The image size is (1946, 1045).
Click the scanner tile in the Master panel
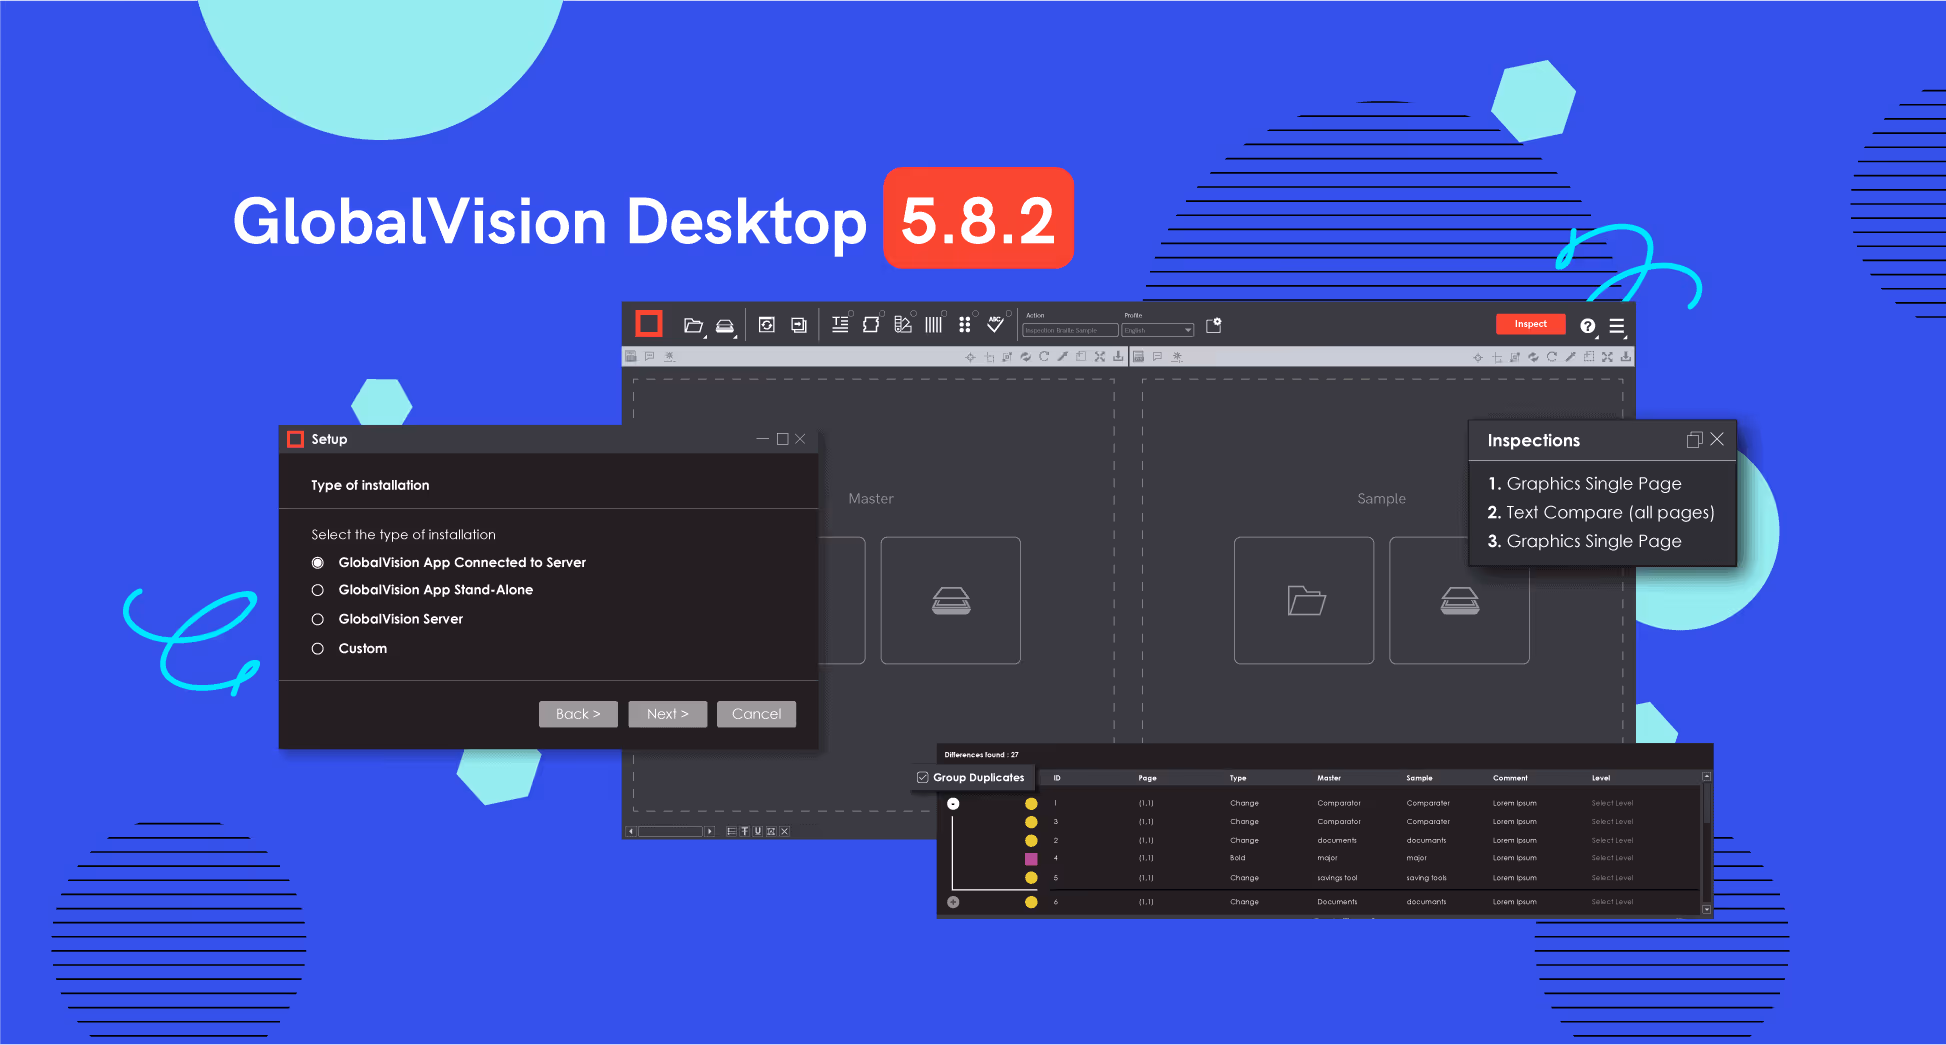point(951,600)
